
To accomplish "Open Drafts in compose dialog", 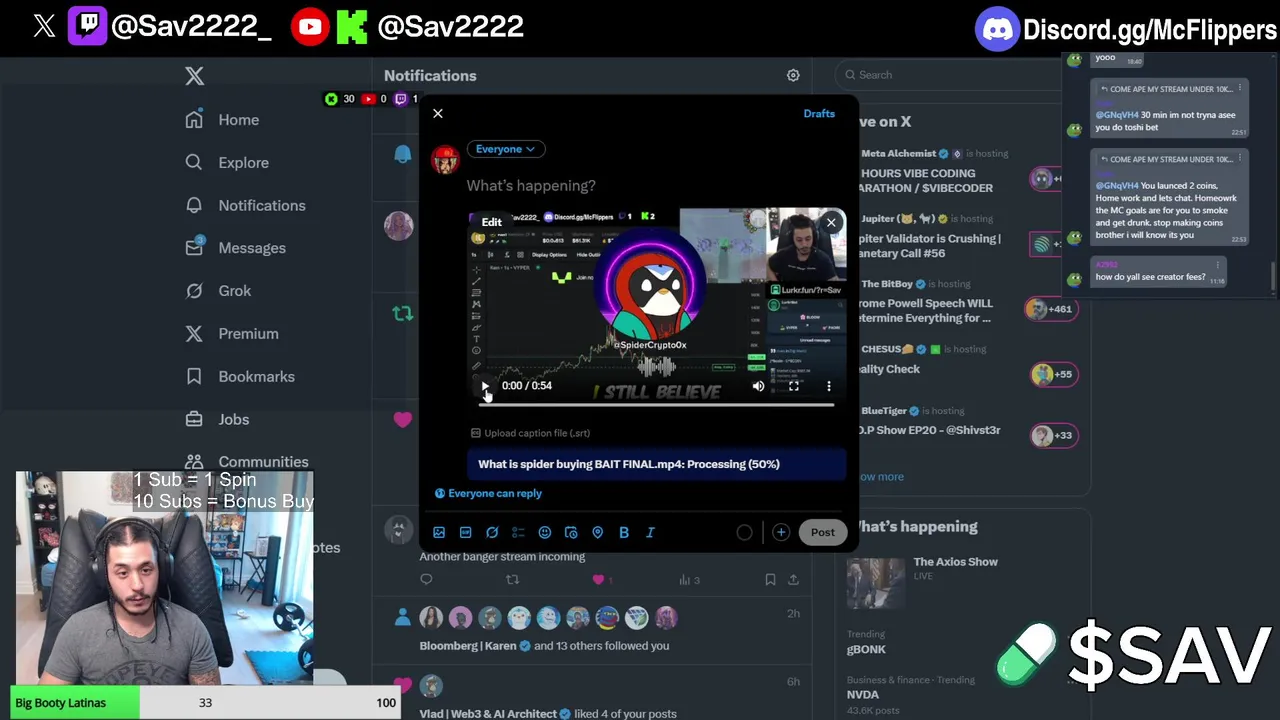I will [x=819, y=113].
